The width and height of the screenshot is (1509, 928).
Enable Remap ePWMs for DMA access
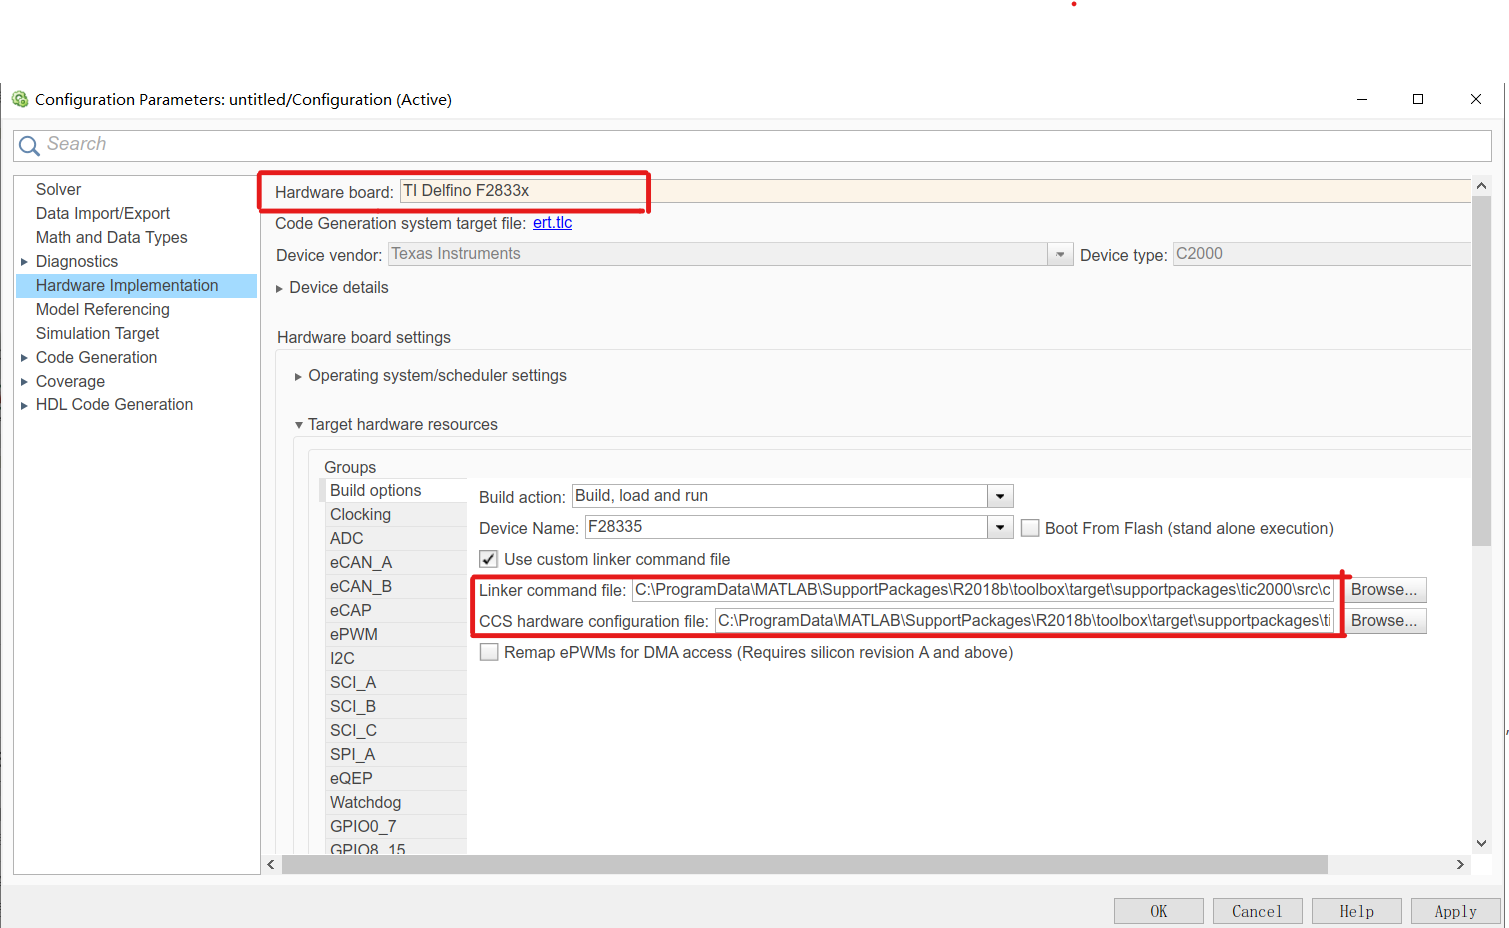tap(489, 652)
